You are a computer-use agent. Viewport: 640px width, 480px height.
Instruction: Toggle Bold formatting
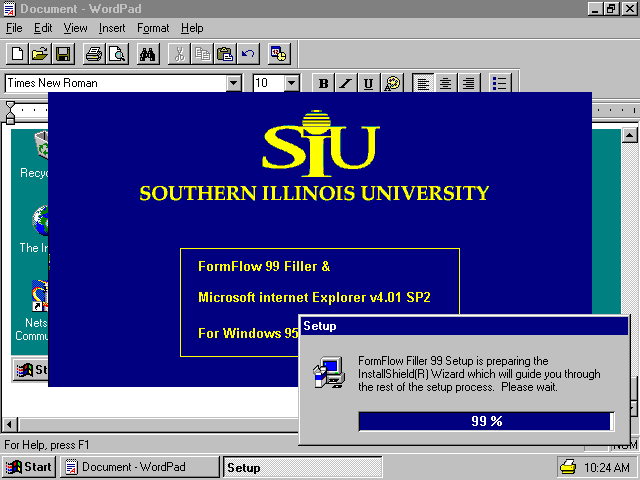[x=323, y=83]
